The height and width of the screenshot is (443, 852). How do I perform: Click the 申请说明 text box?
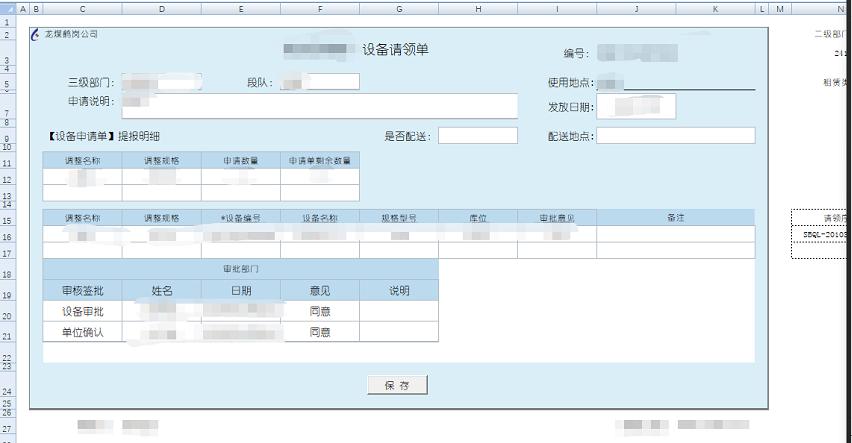pyautogui.click(x=320, y=105)
